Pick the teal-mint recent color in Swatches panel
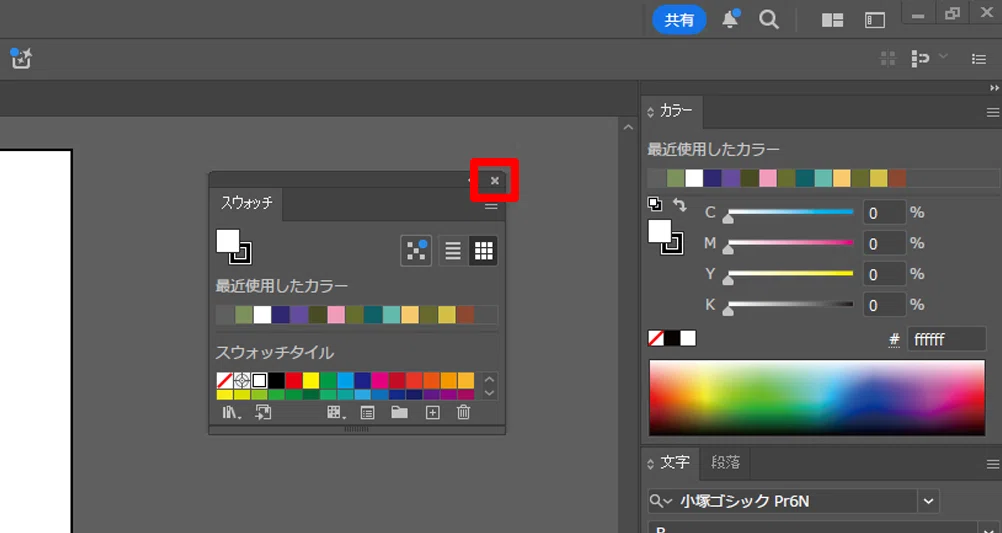 pyautogui.click(x=391, y=314)
